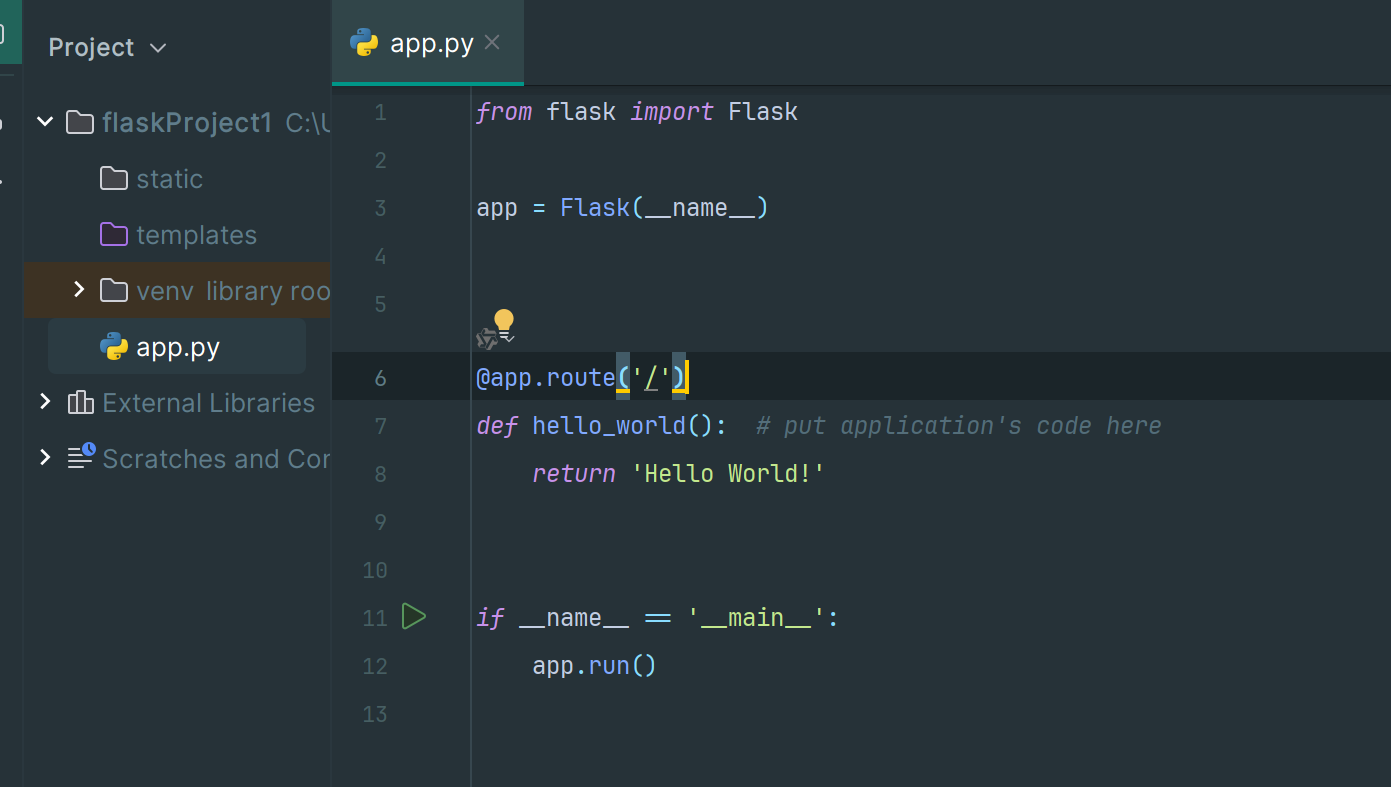Collapse the flaskProject1 root folder
The image size is (1391, 787).
45,122
